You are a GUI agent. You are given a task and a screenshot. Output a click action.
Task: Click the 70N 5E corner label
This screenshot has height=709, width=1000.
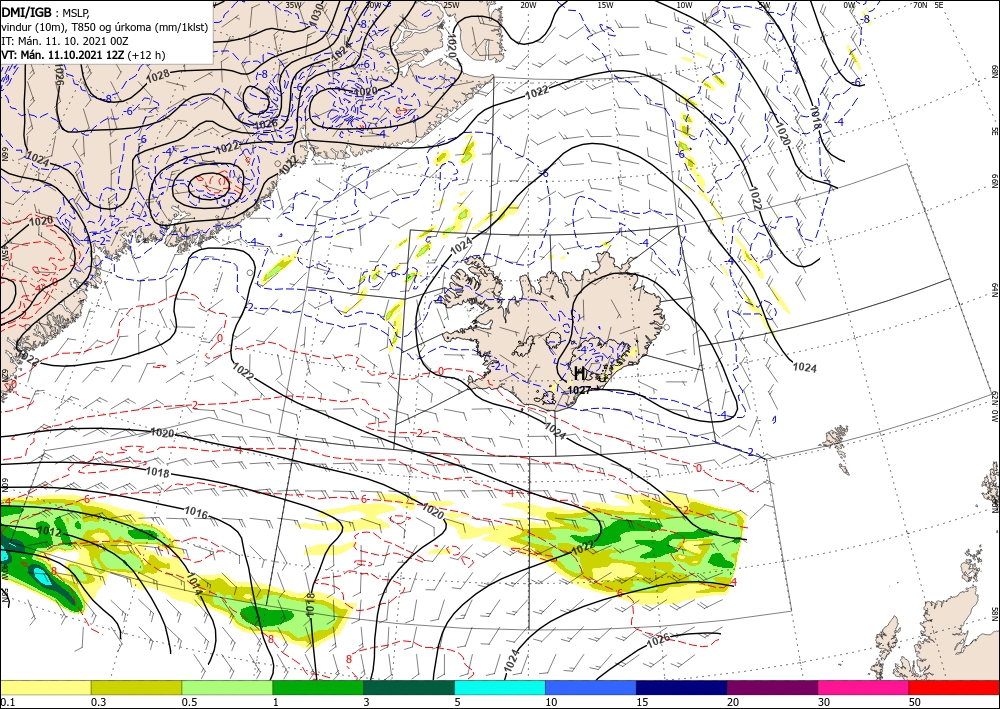(928, 5)
